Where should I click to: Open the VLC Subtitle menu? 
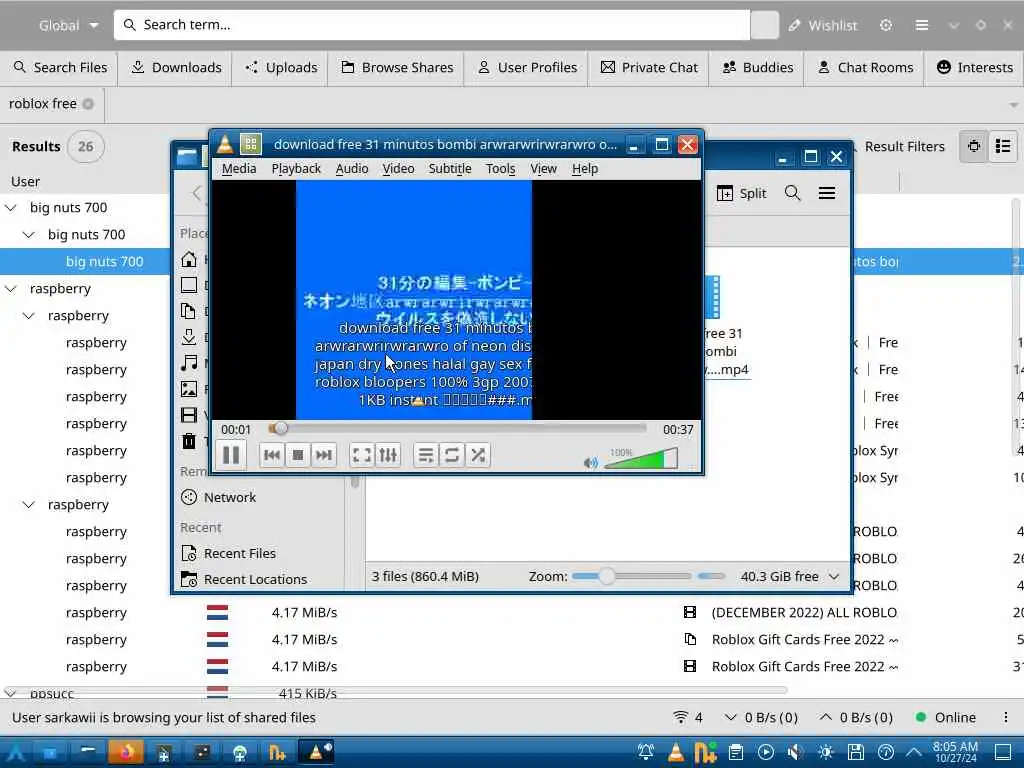point(450,168)
